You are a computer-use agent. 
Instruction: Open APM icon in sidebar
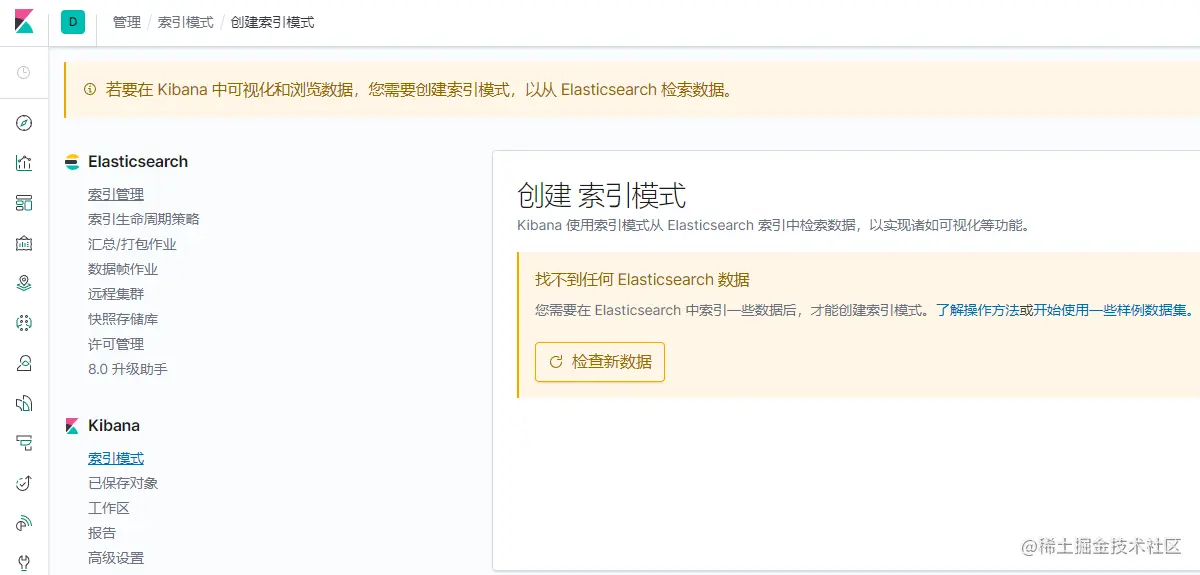click(24, 443)
